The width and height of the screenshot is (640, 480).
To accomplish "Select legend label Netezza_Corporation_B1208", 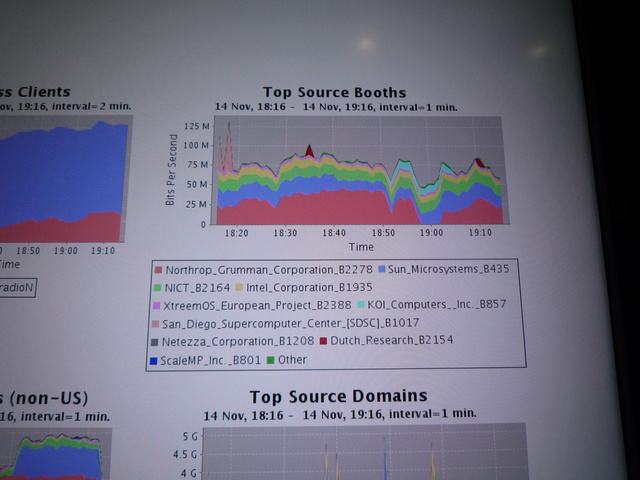I will (x=238, y=342).
